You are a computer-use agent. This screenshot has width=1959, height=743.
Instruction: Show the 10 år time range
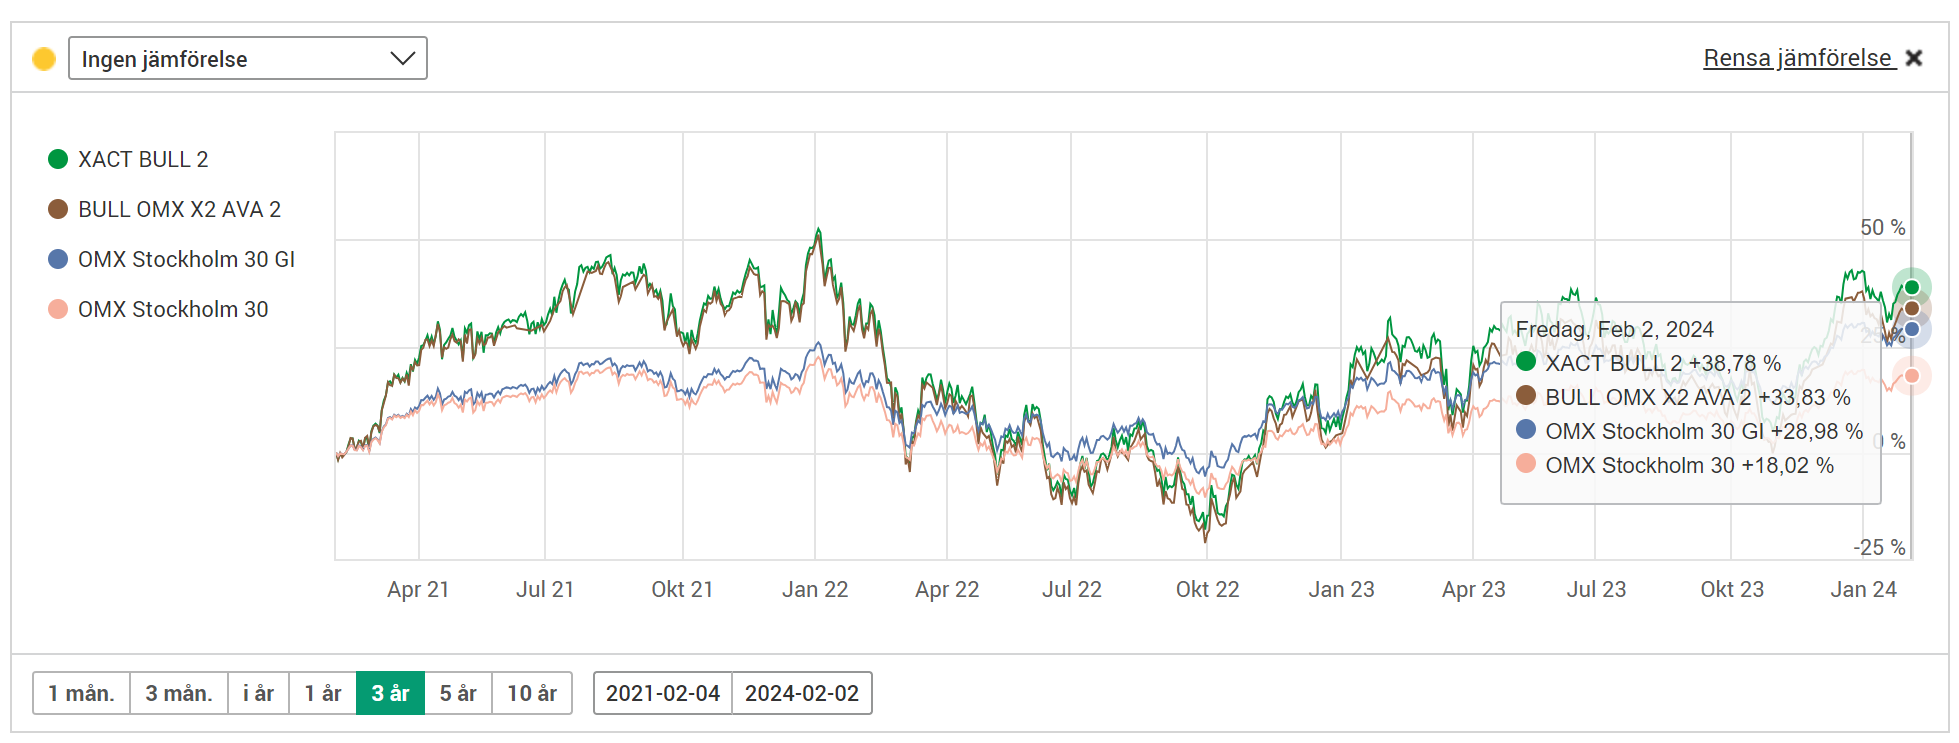pos(532,693)
